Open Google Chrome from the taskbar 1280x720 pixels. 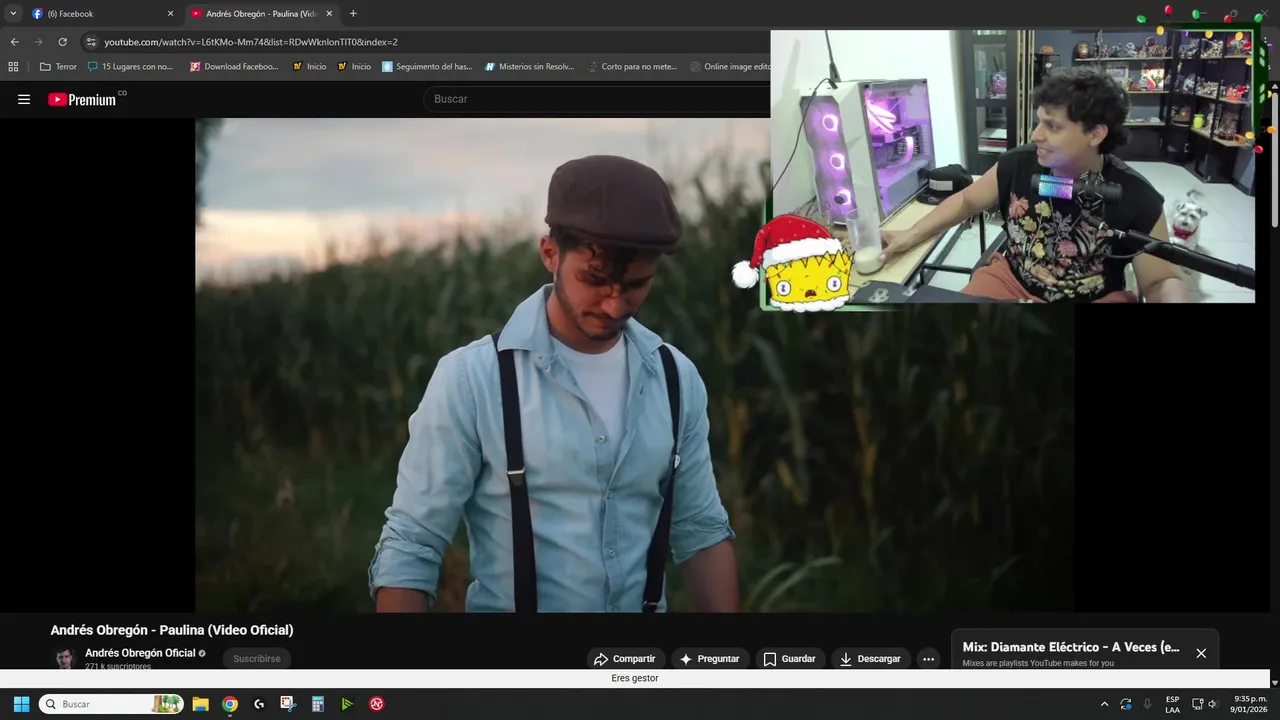230,704
